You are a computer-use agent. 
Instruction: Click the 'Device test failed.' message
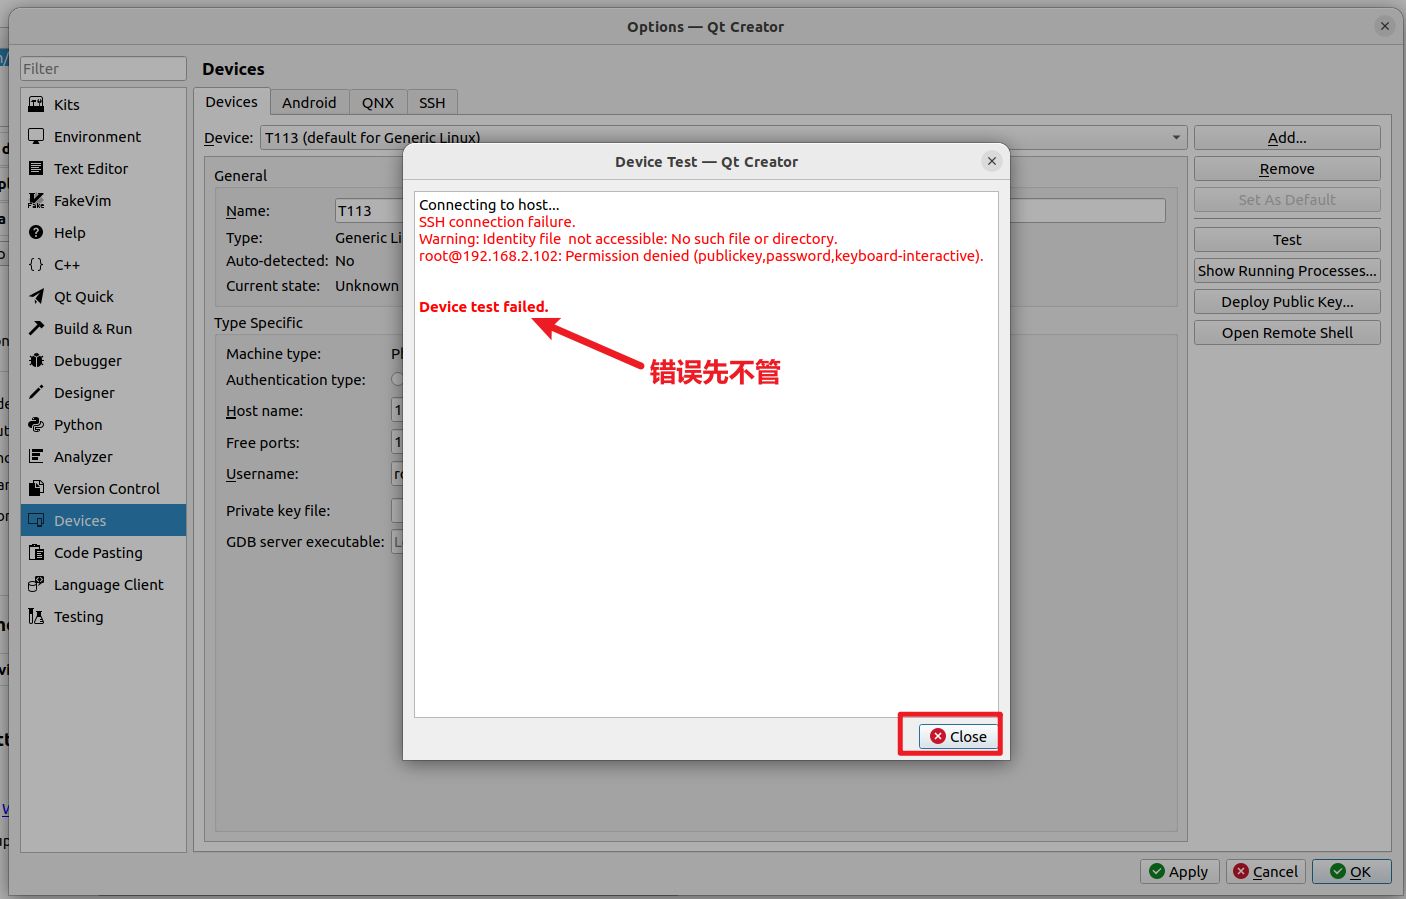(x=484, y=307)
